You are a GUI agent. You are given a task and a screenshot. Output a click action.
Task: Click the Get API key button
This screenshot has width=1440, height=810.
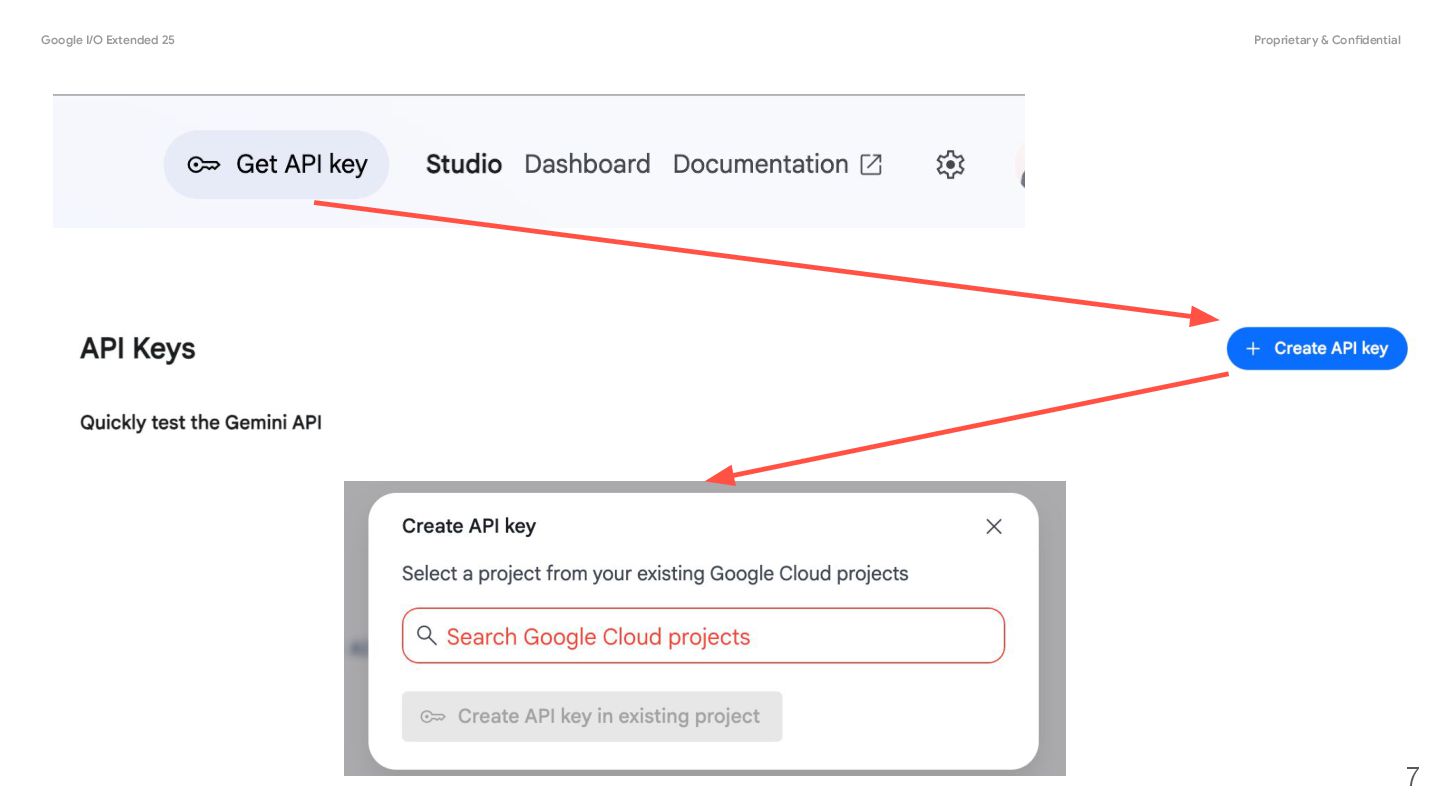tap(276, 164)
